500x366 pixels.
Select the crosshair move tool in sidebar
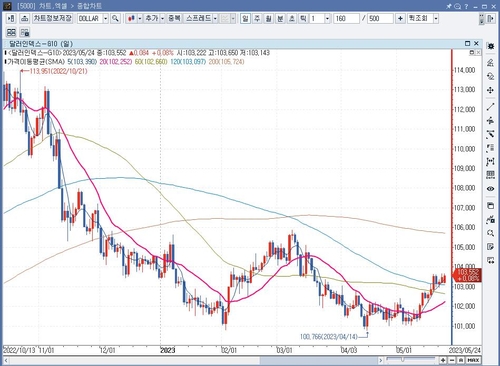click(490, 90)
